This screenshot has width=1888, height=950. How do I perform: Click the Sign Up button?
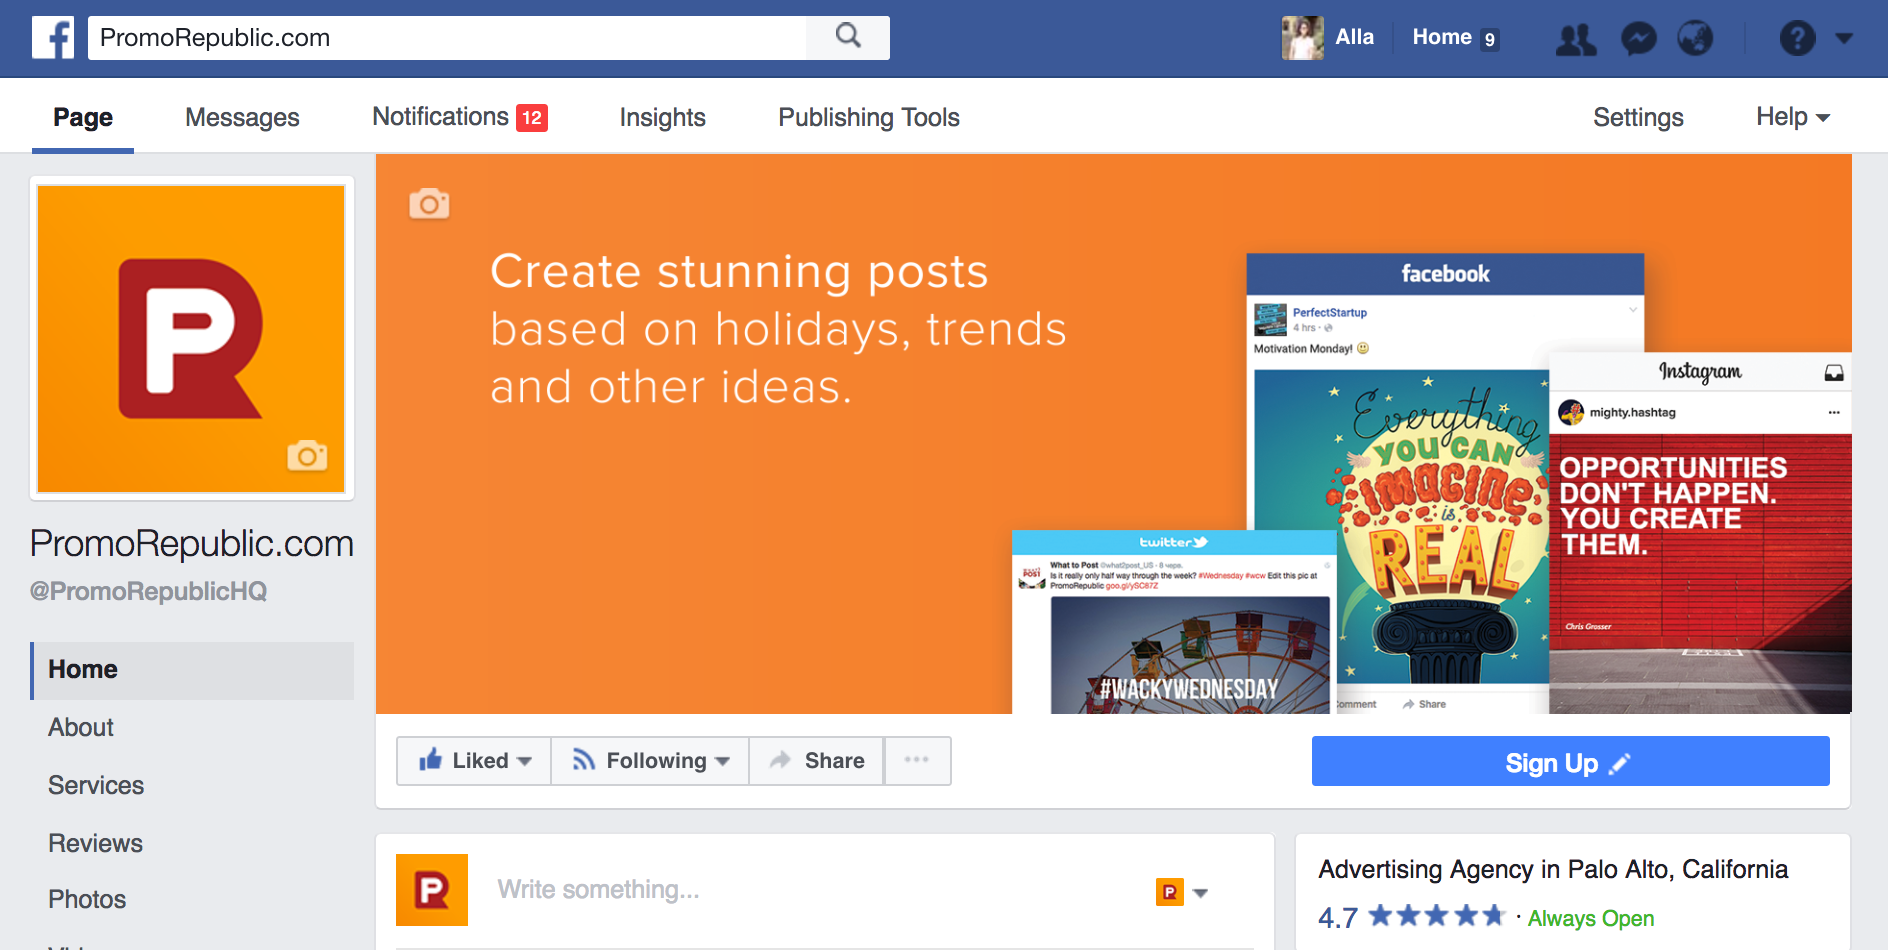[1570, 762]
